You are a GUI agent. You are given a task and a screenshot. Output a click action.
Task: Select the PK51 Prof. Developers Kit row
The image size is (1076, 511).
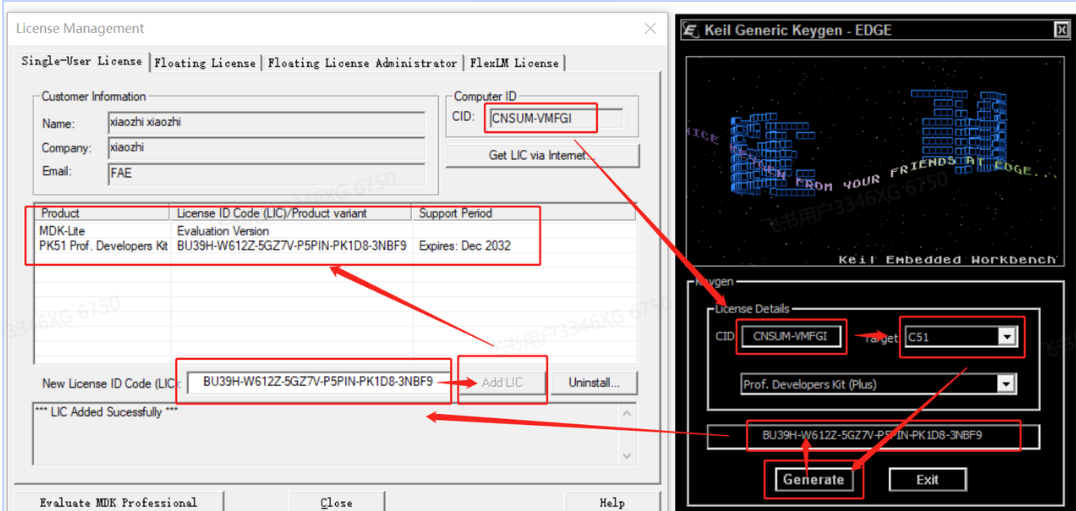[336, 245]
